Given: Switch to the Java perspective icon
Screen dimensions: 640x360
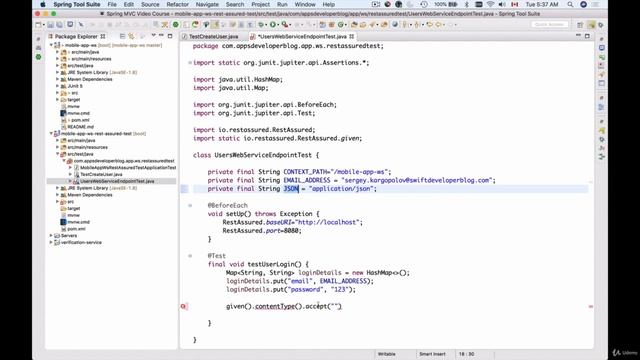Looking at the screenshot, I should [x=591, y=25].
